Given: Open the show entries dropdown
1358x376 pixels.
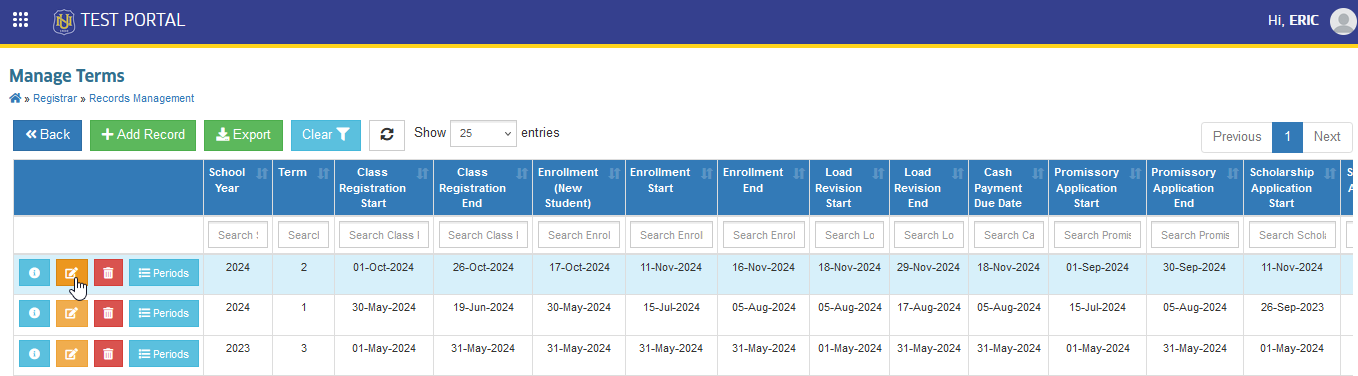Looking at the screenshot, I should [484, 133].
